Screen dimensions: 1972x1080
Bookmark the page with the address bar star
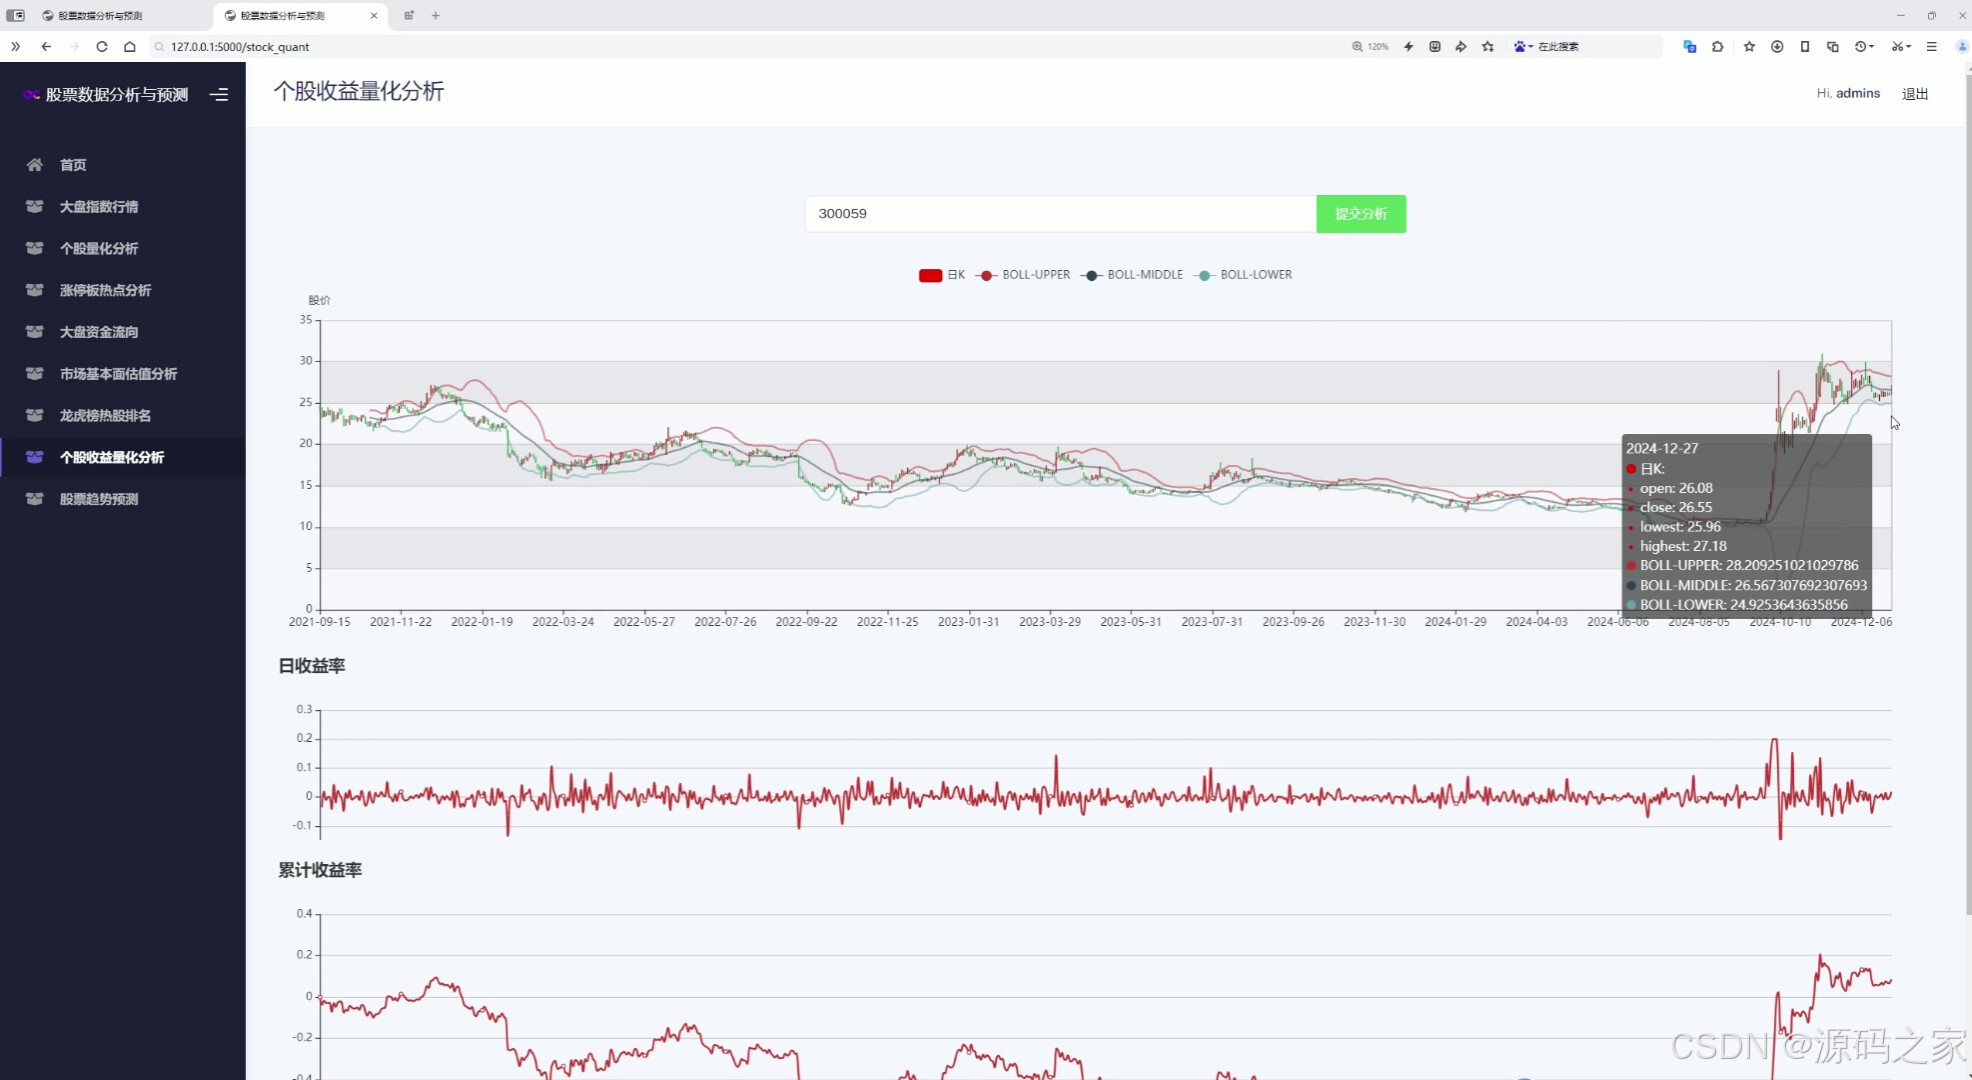click(1488, 47)
